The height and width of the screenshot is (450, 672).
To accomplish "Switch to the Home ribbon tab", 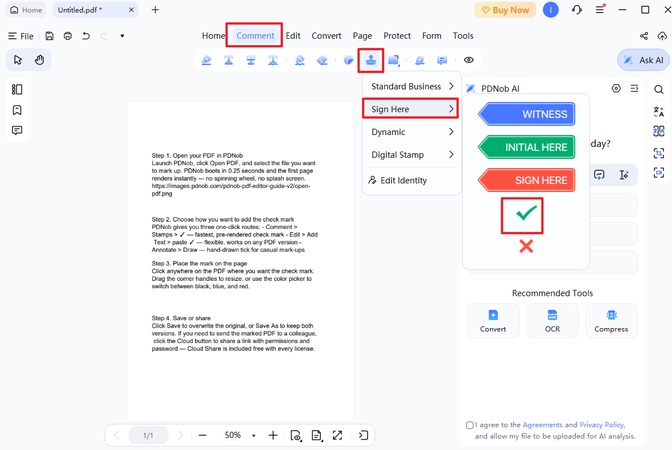I will click(x=213, y=36).
